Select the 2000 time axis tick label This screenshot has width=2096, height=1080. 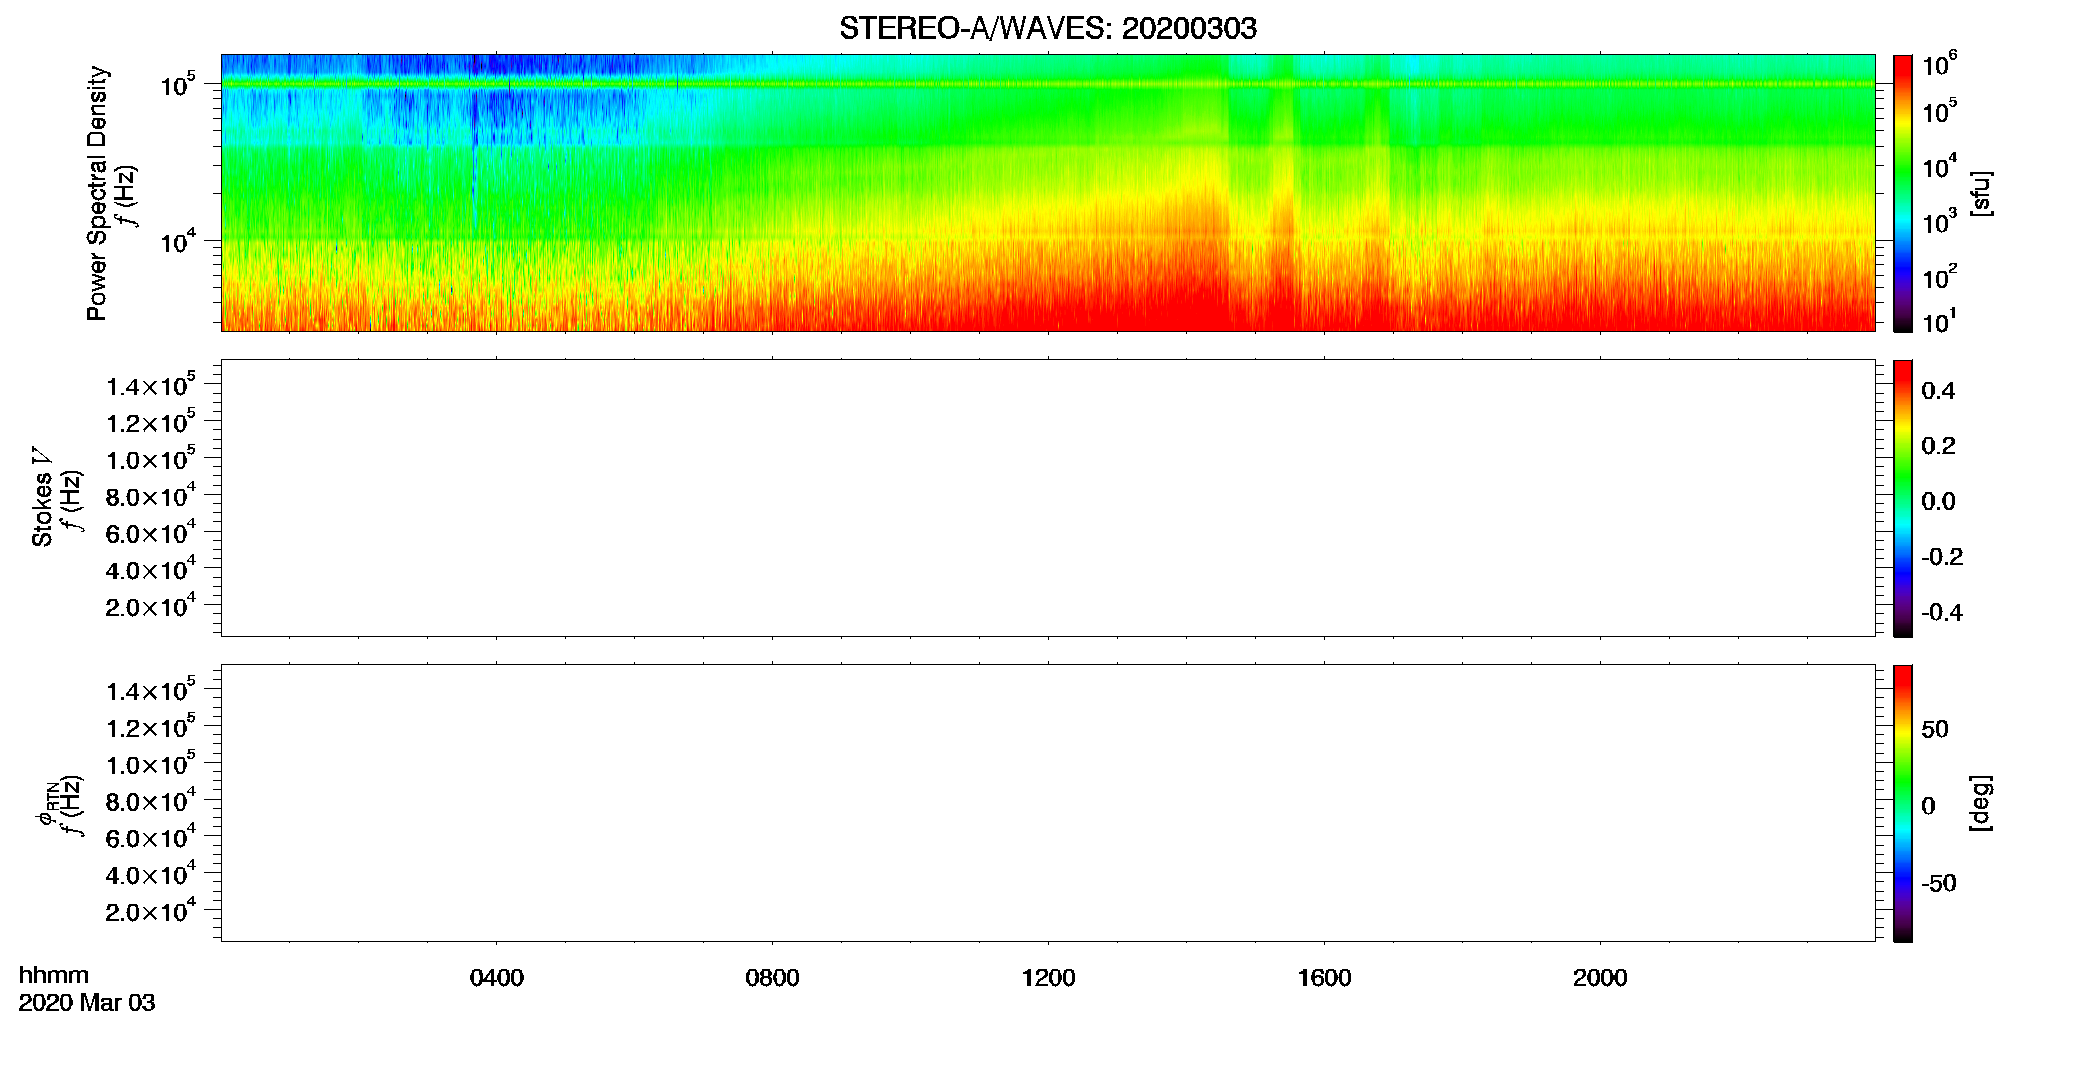[x=1600, y=978]
